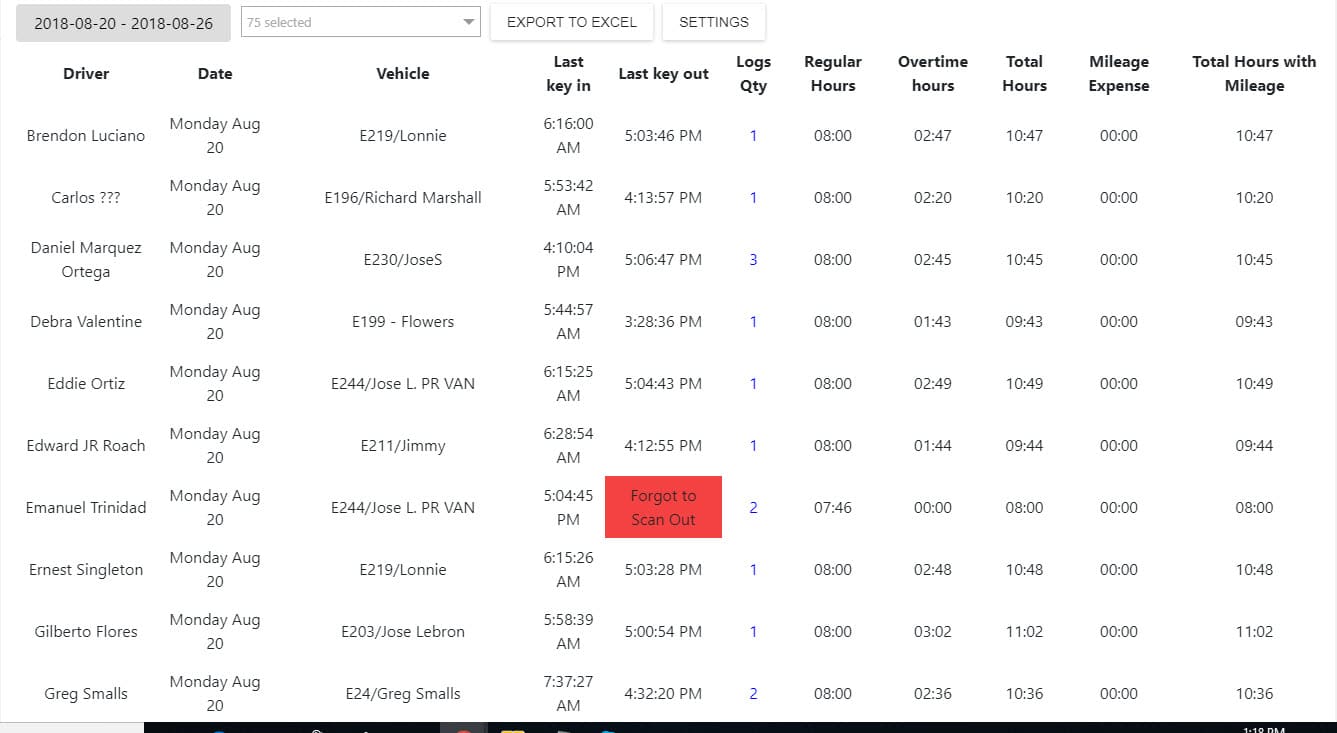This screenshot has height=733, width=1337.
Task: Click Greg Smalls' logs count link
Action: pos(753,694)
